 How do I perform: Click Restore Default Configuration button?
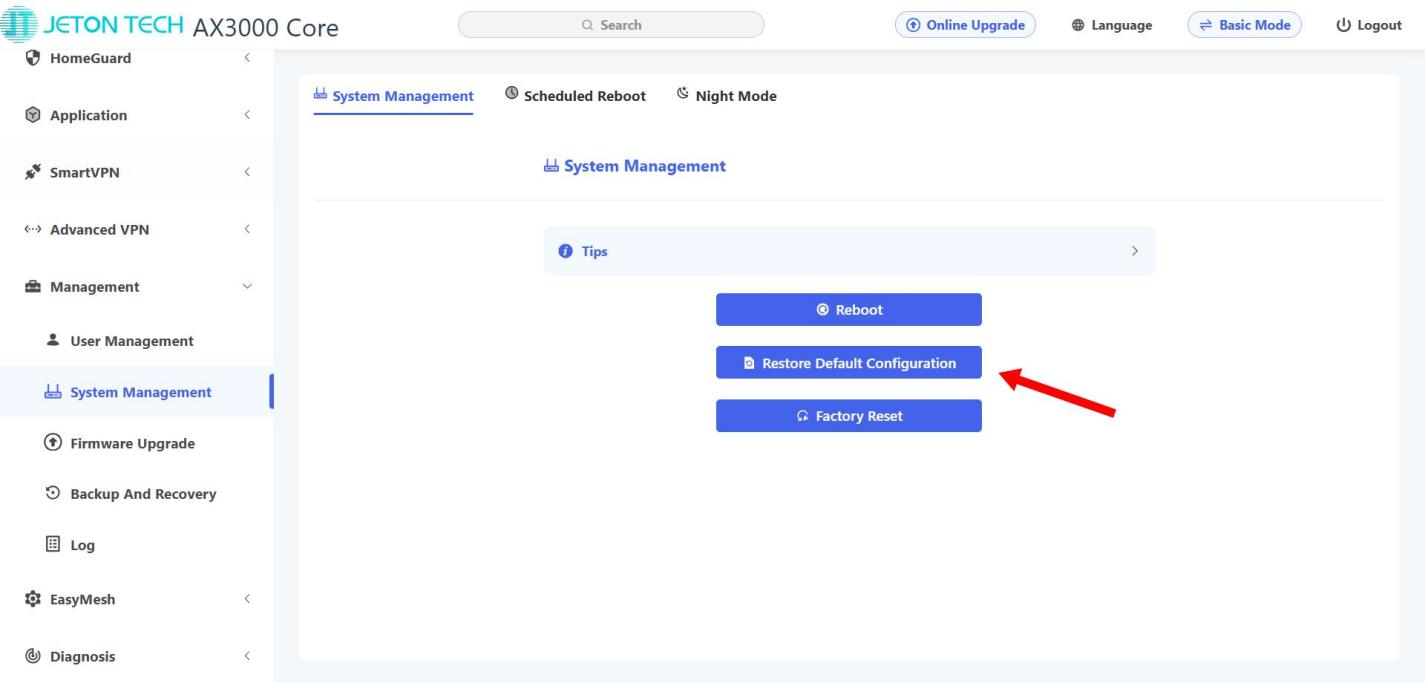pyautogui.click(x=849, y=363)
